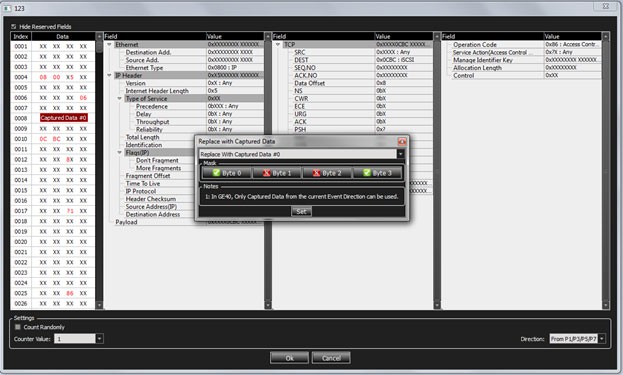The height and width of the screenshot is (375, 623).
Task: Select the URG field
Action: pyautogui.click(x=300, y=114)
